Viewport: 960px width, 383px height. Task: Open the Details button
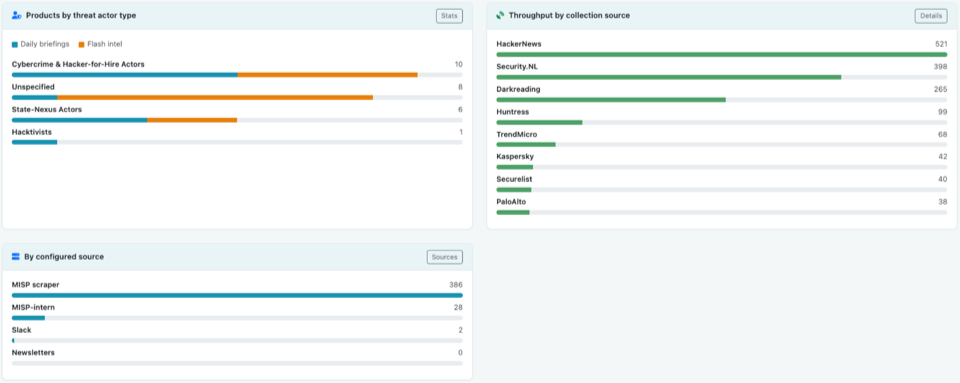tap(931, 16)
